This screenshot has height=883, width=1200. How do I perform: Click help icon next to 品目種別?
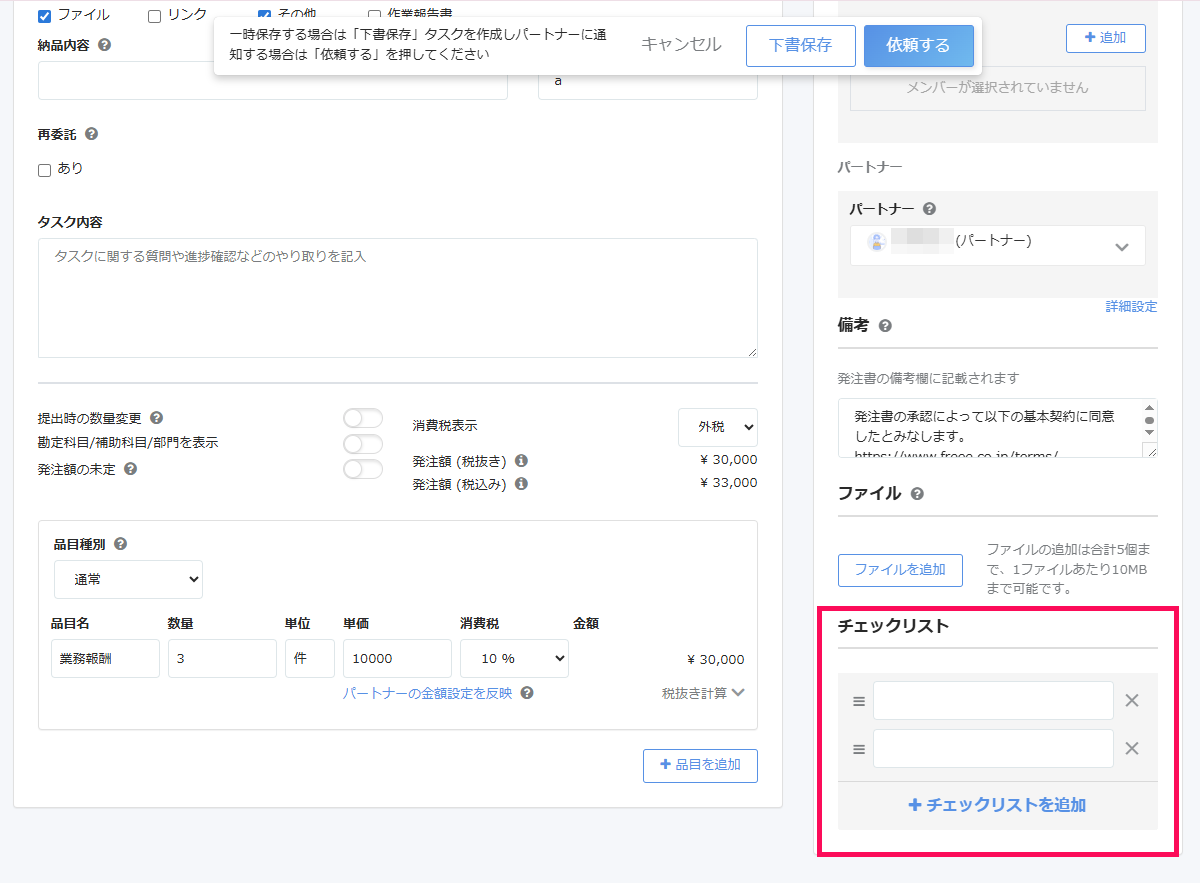[x=120, y=544]
